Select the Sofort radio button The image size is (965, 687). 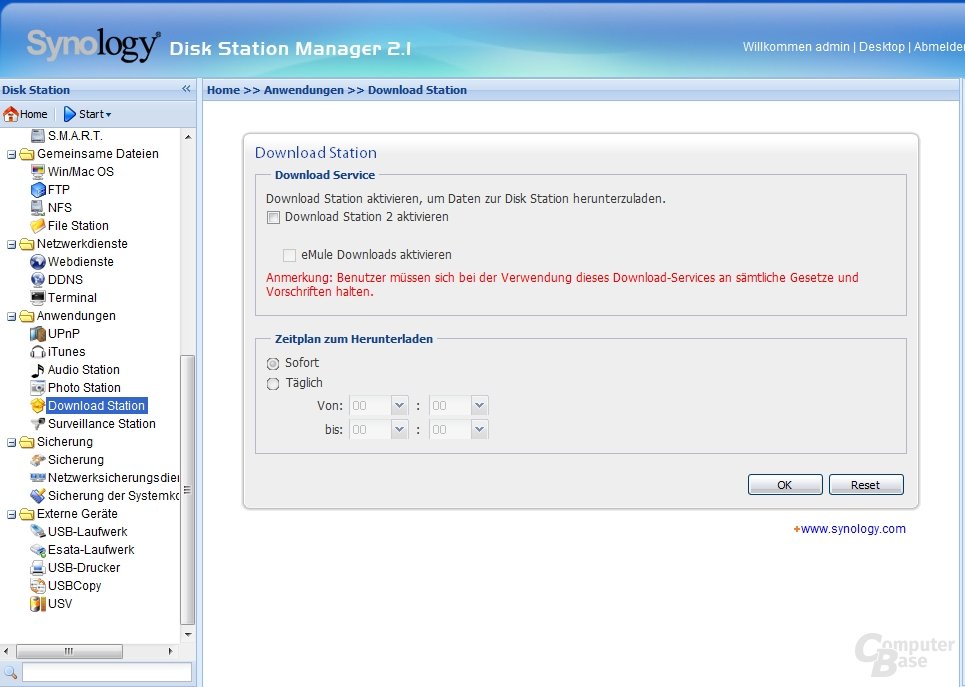tap(273, 363)
